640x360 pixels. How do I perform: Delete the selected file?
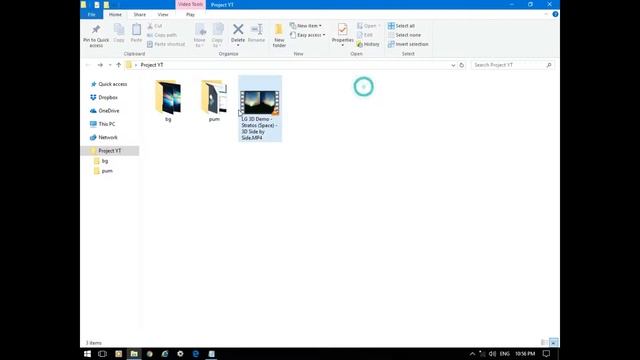[238, 35]
